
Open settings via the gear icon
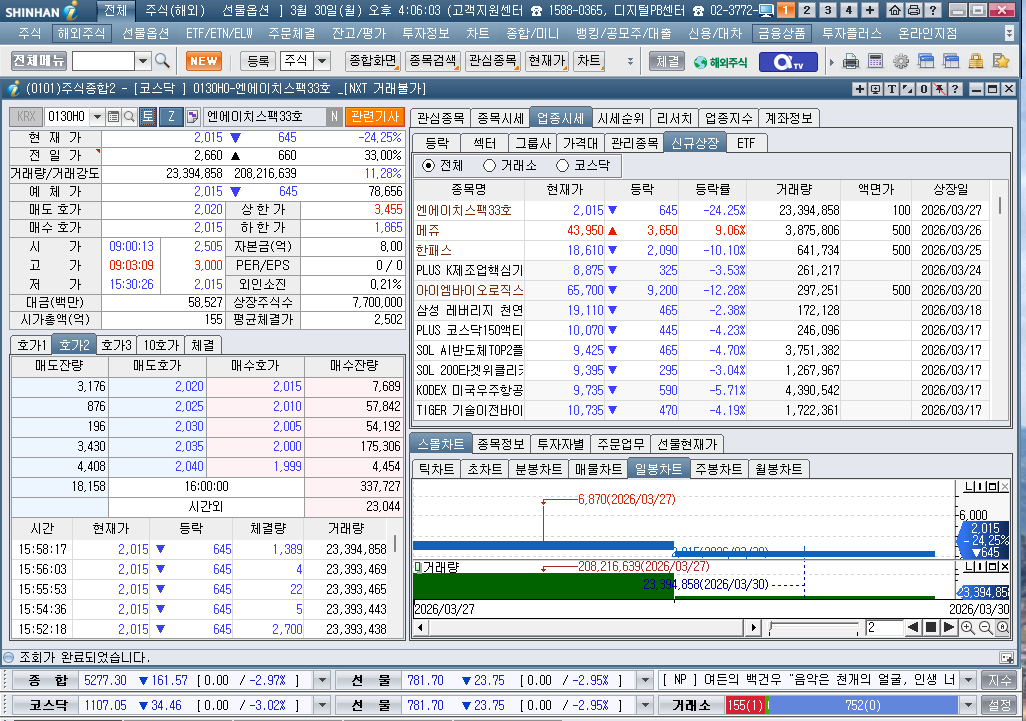coord(900,62)
